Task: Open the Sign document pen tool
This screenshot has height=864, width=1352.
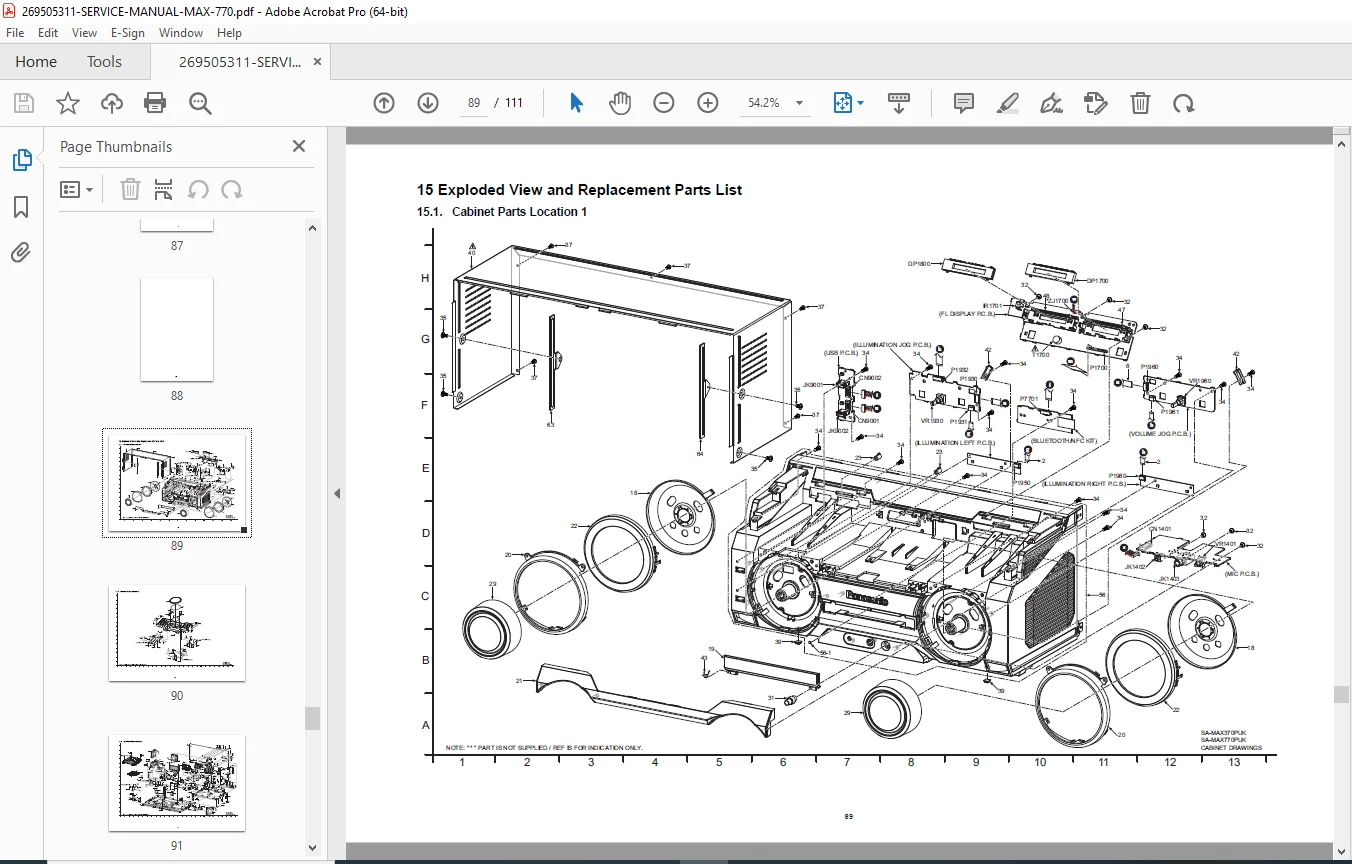Action: coord(1051,103)
